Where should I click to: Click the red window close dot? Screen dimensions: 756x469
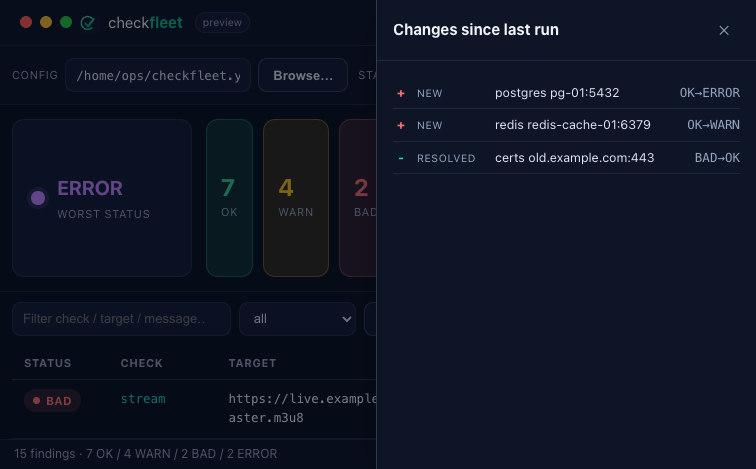click(x=26, y=22)
